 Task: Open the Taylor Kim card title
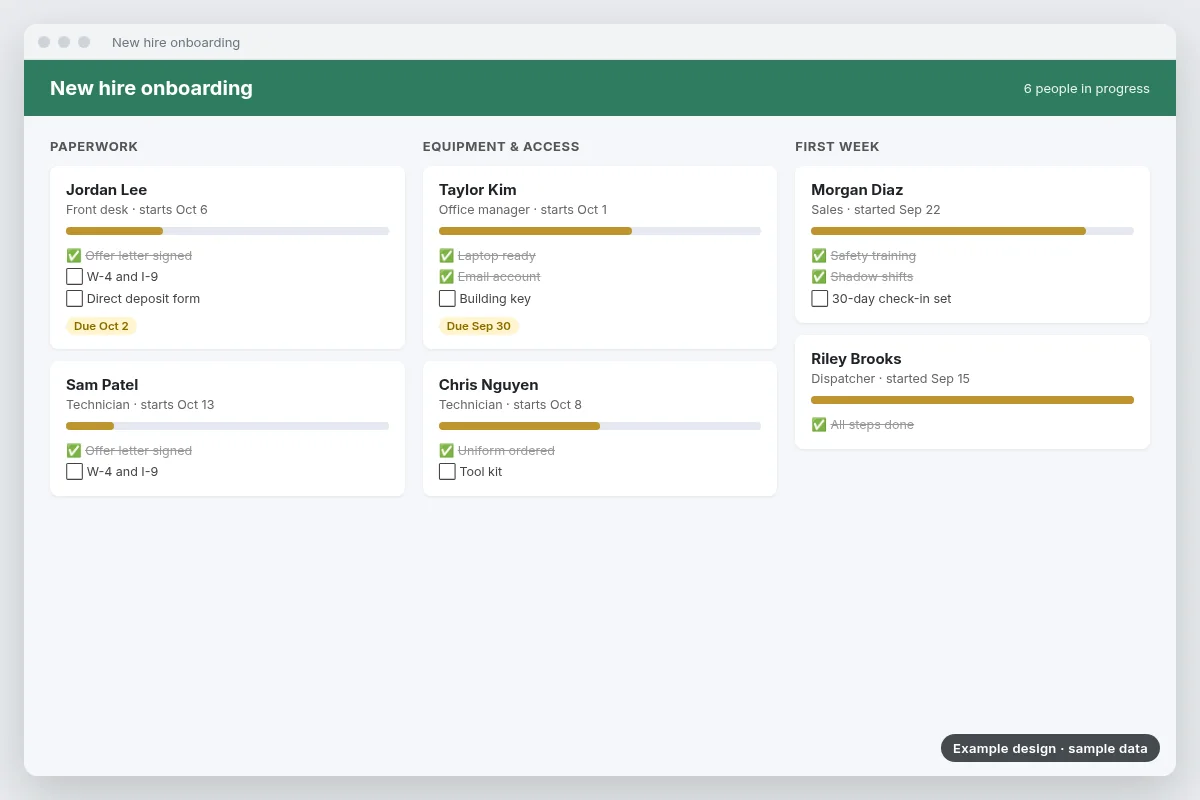point(478,190)
